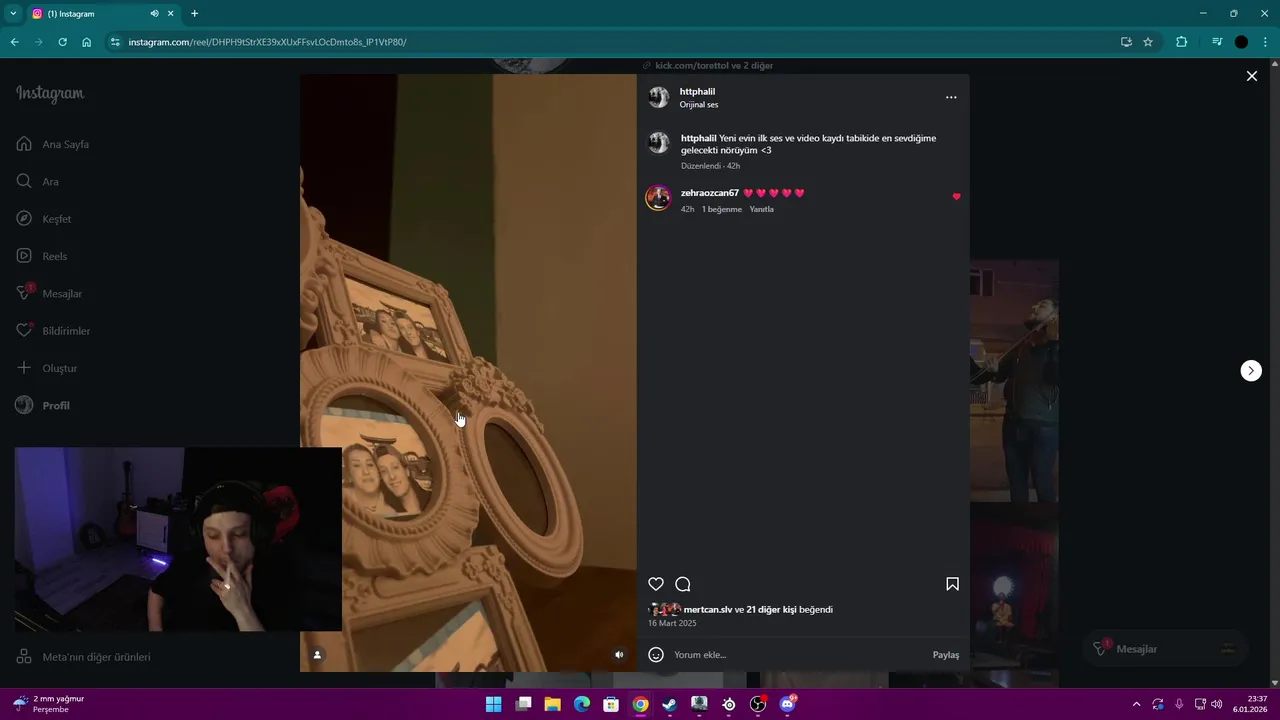
Task: Open mertcan.slv from the likes line
Action: 708,609
